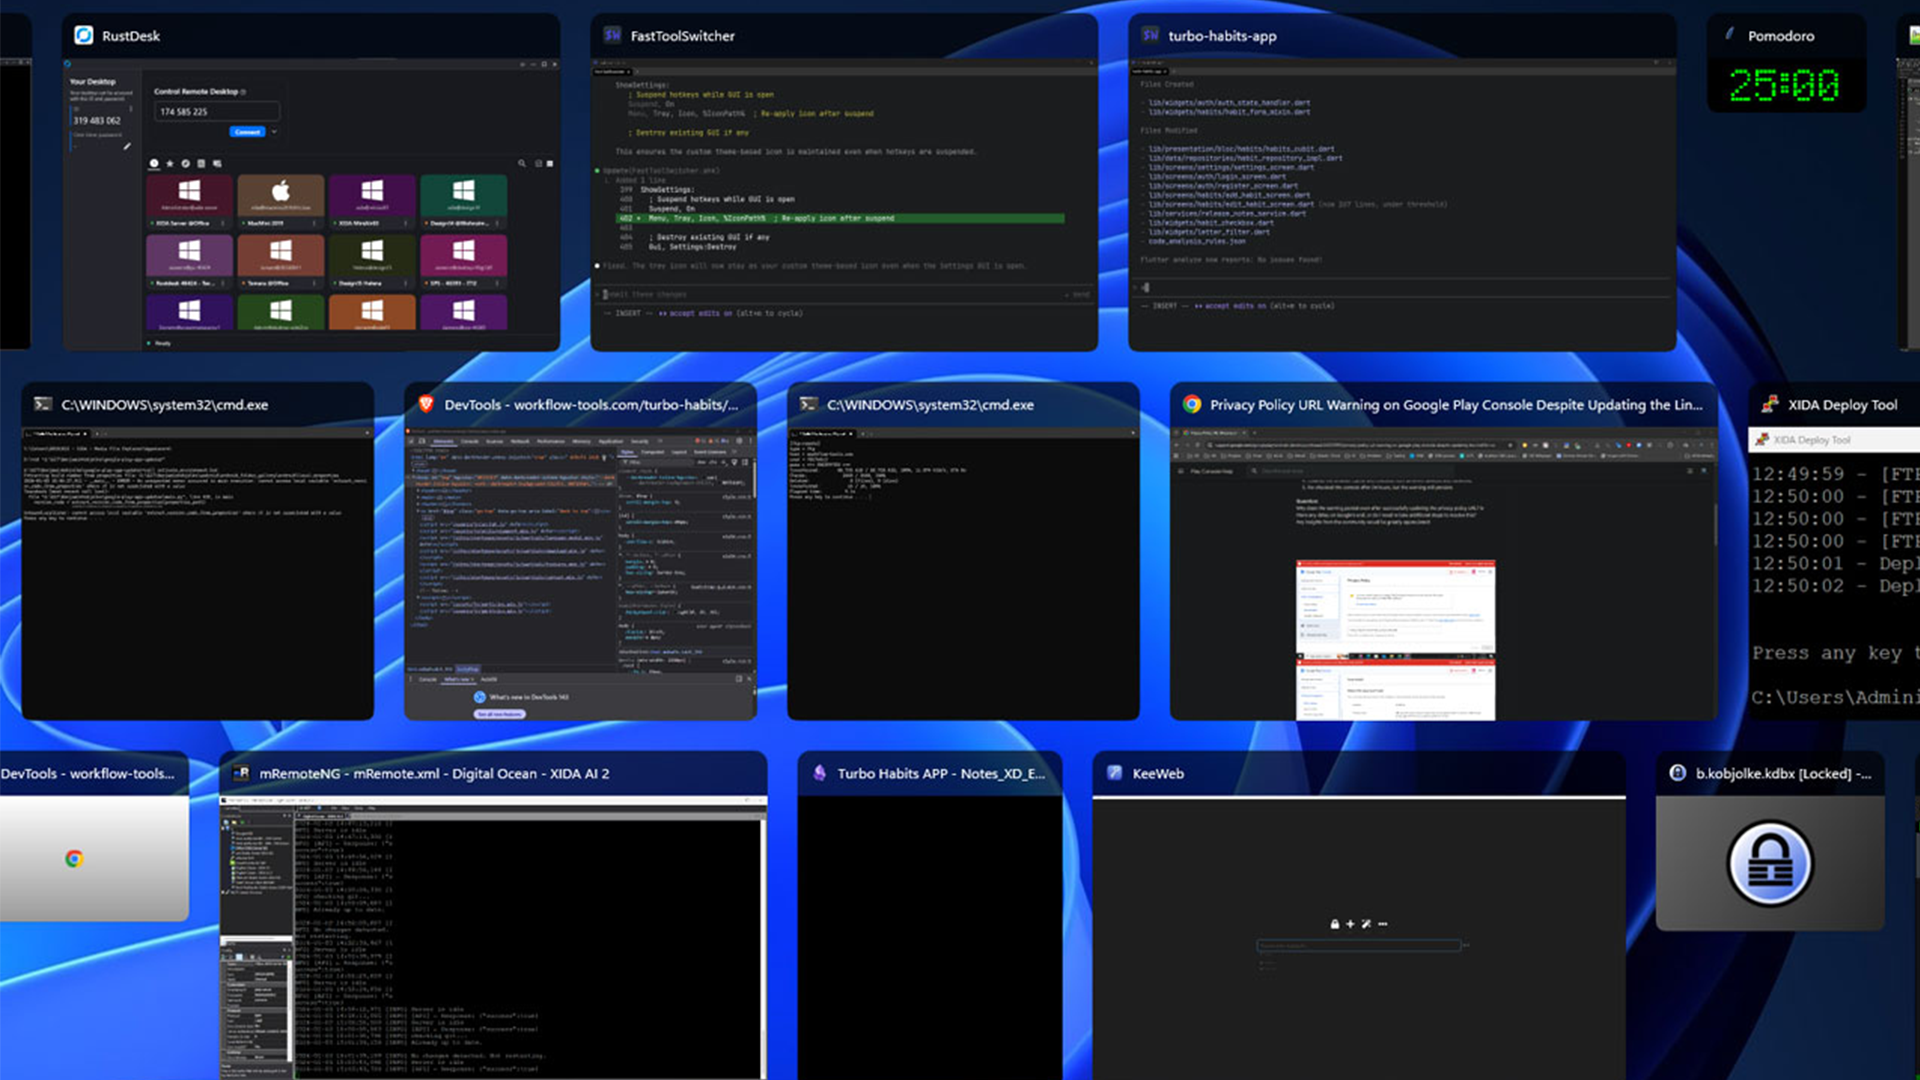The width and height of the screenshot is (1920, 1080).
Task: Click the turbo-habits-app window title icon
Action: pos(1150,36)
